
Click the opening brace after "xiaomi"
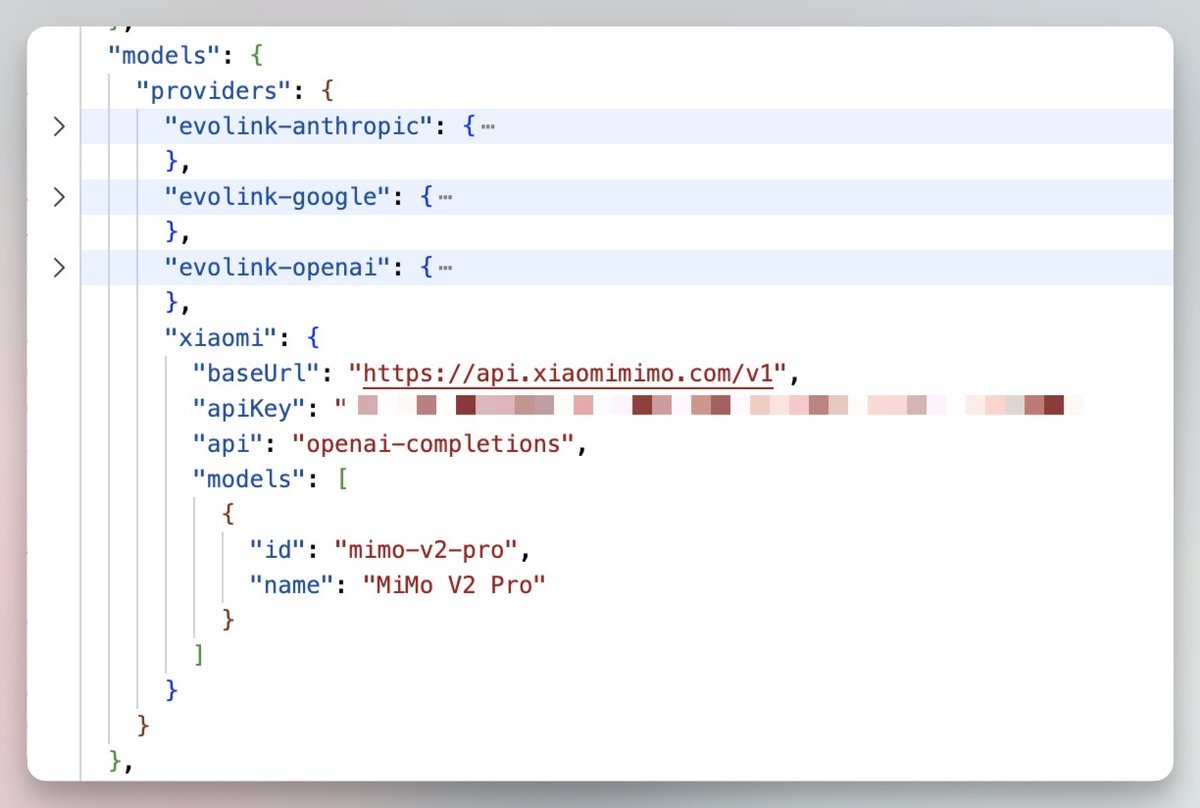click(313, 337)
